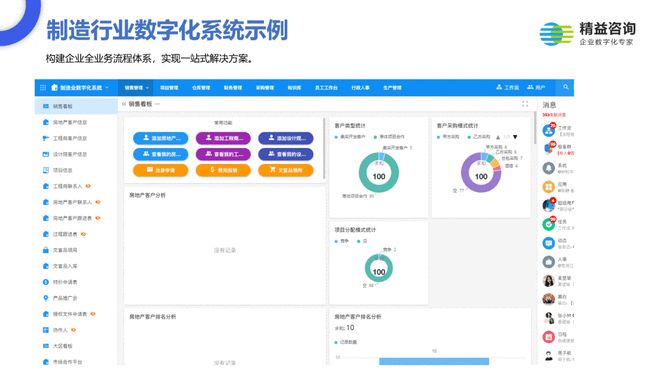Open 市场合作平台 sidebar item
Screen dimensions: 660x372
click(x=76, y=362)
